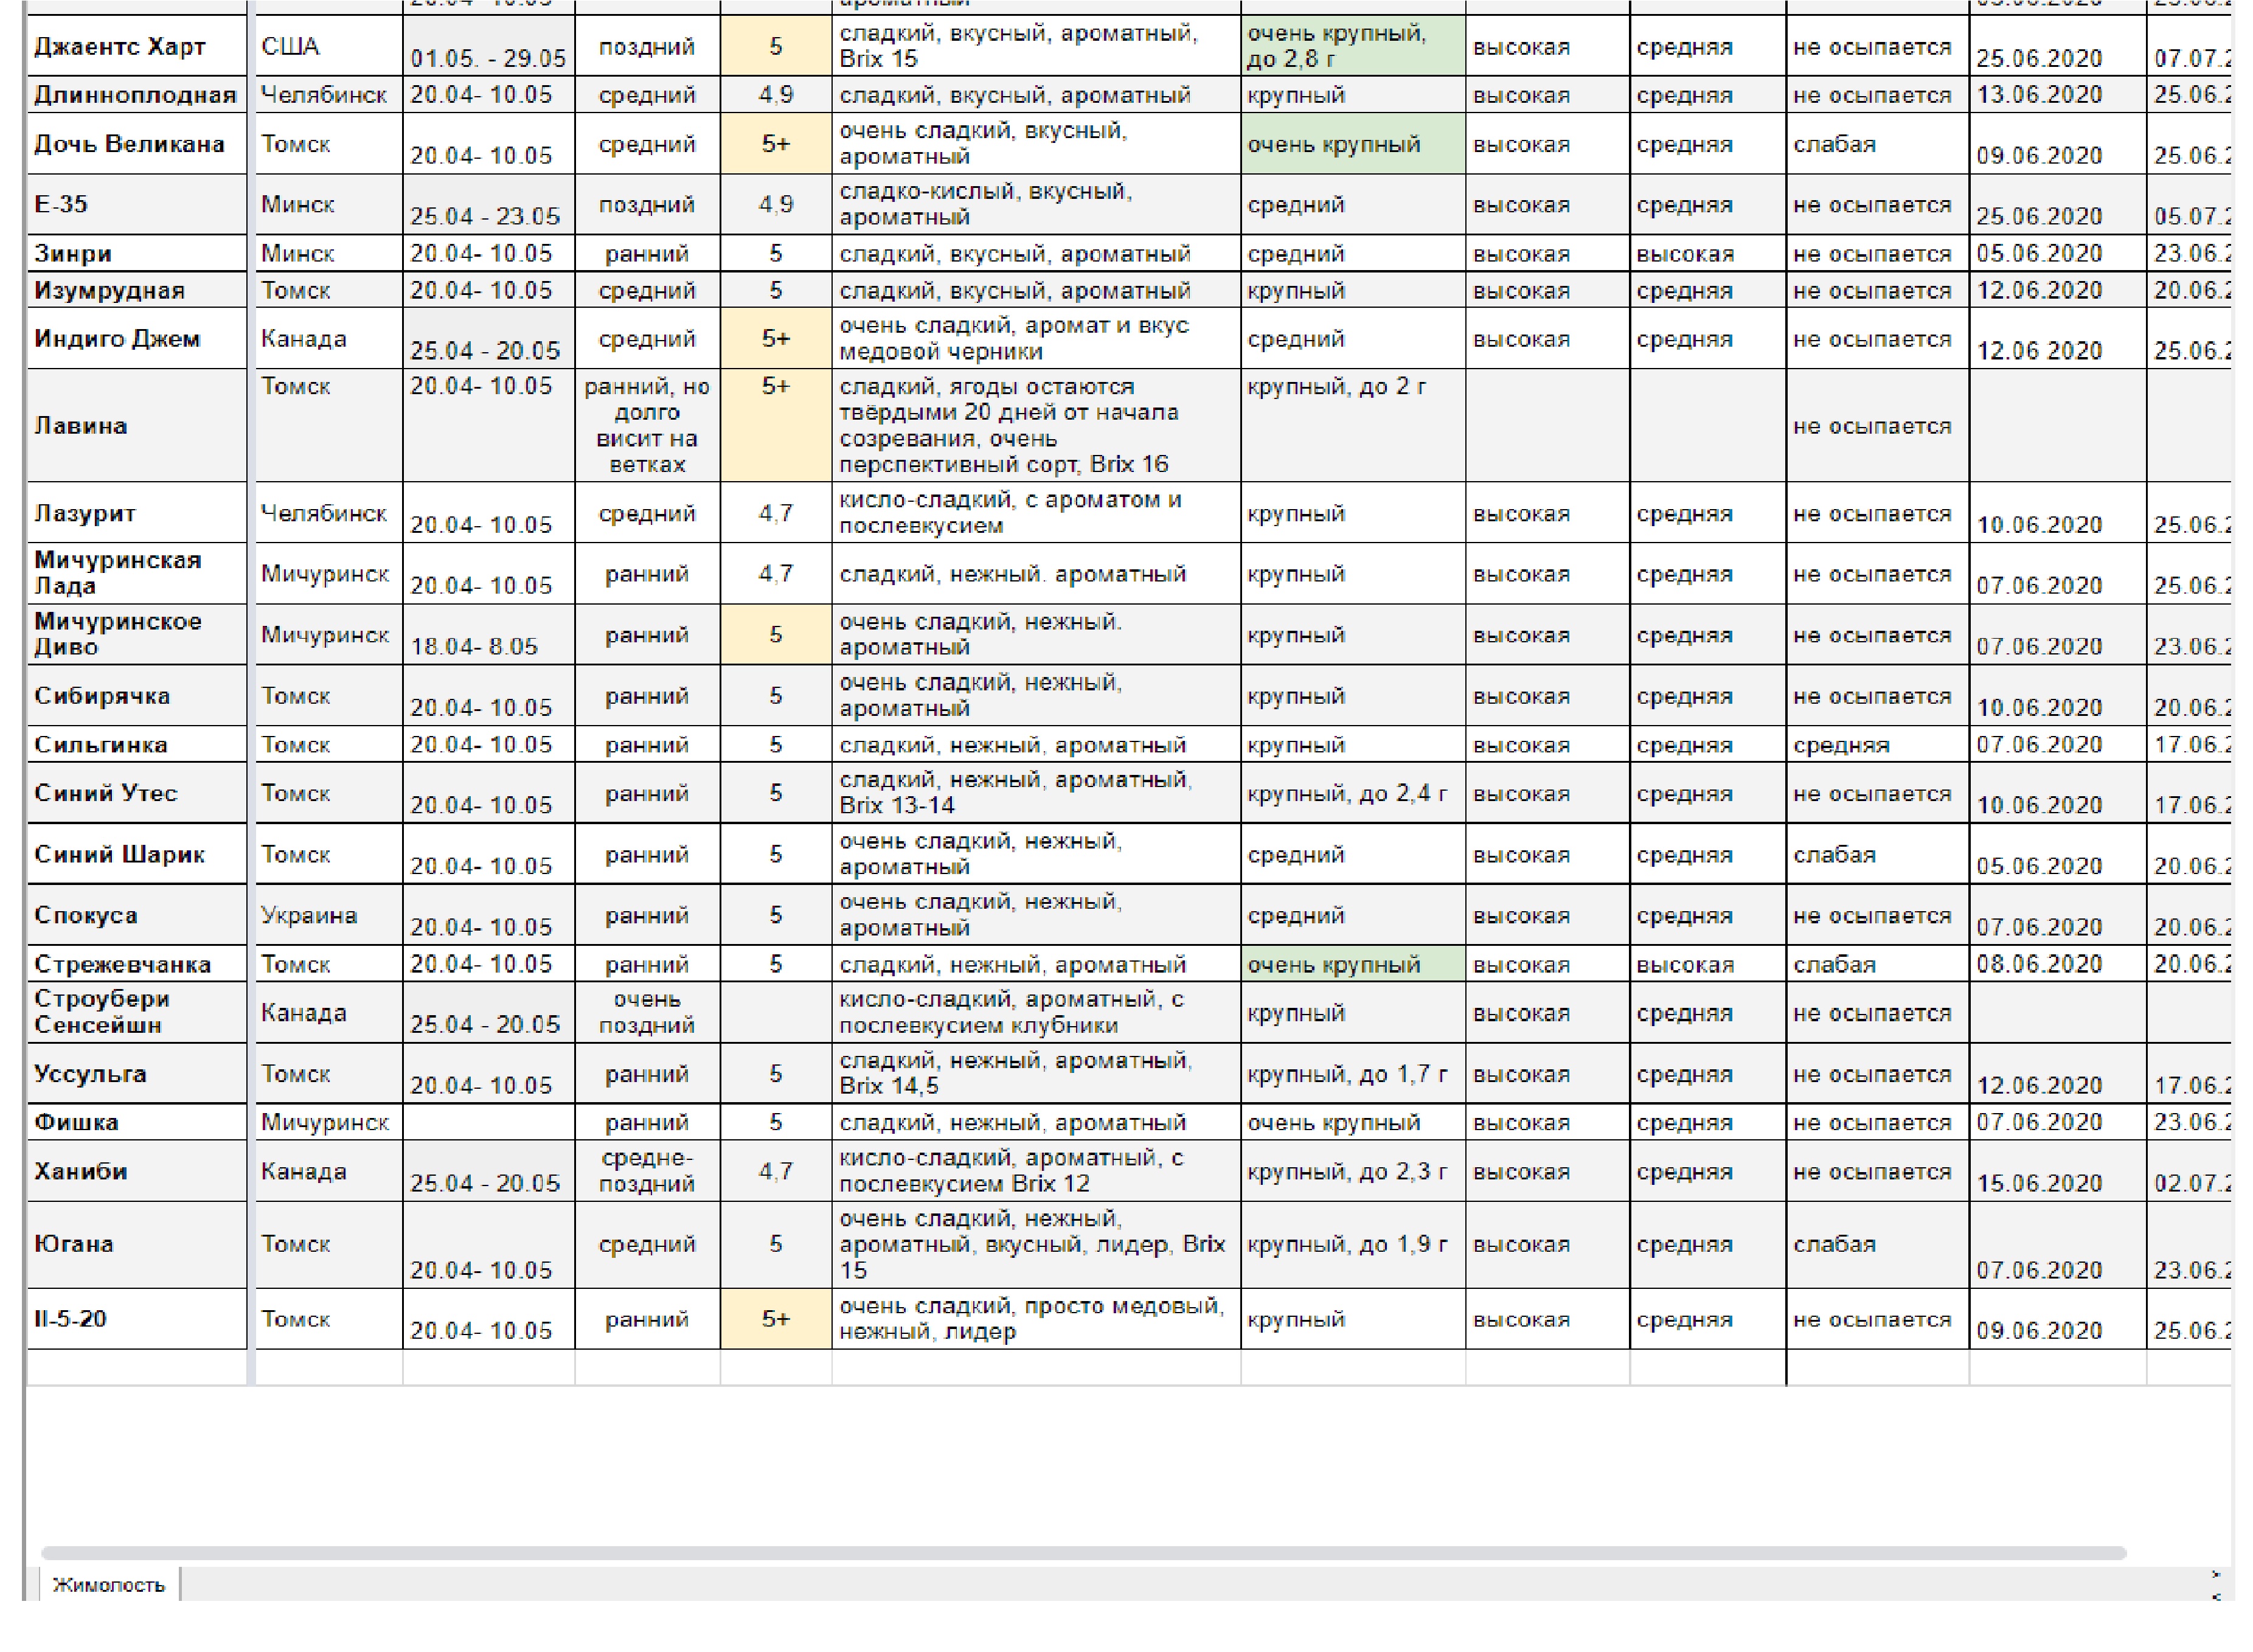Select the Сильгинка variety name cell
This screenshot has height=1652, width=2253.
[137, 744]
